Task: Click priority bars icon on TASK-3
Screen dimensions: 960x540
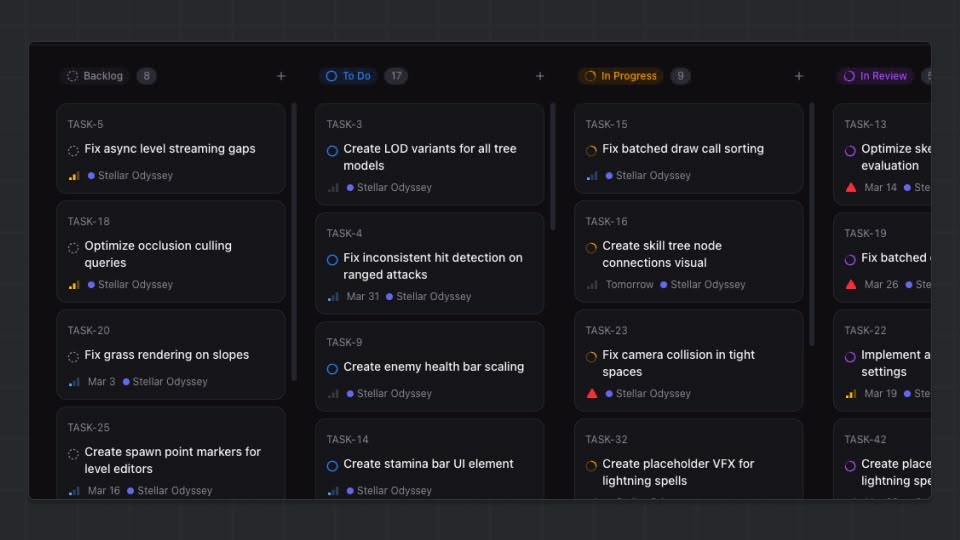Action: 333,188
